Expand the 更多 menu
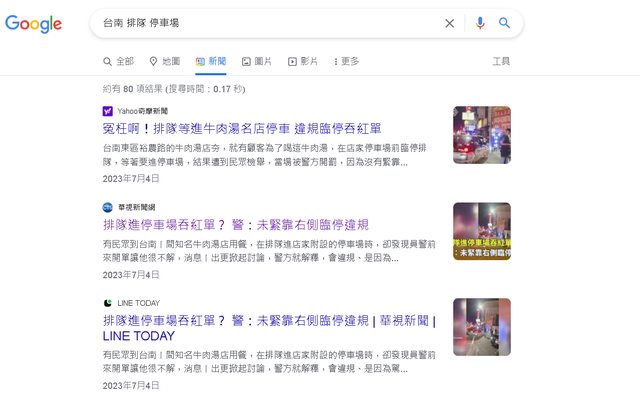 pyautogui.click(x=346, y=61)
